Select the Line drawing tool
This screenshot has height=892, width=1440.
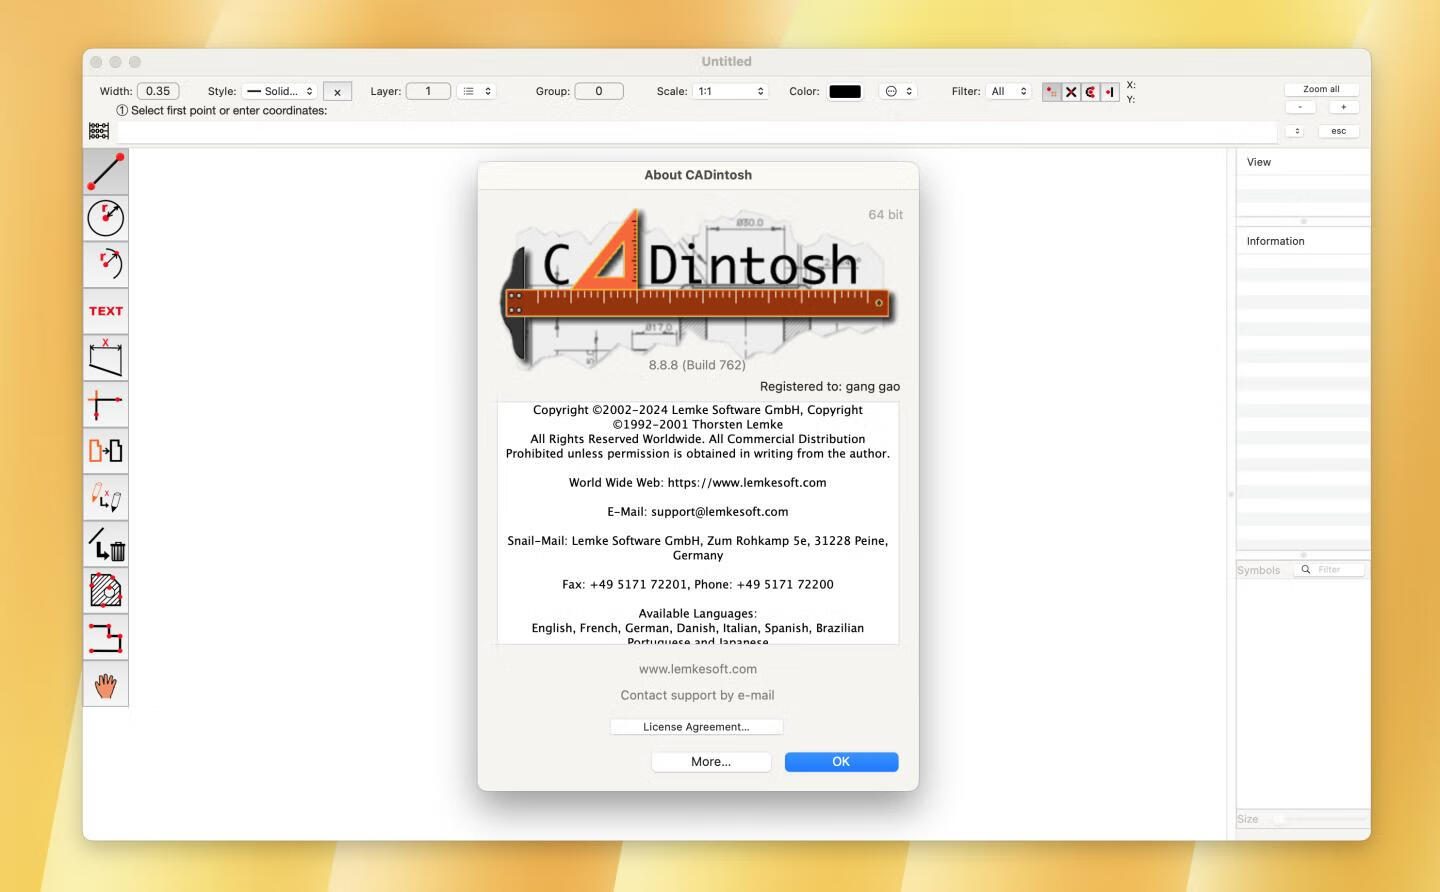click(x=105, y=172)
